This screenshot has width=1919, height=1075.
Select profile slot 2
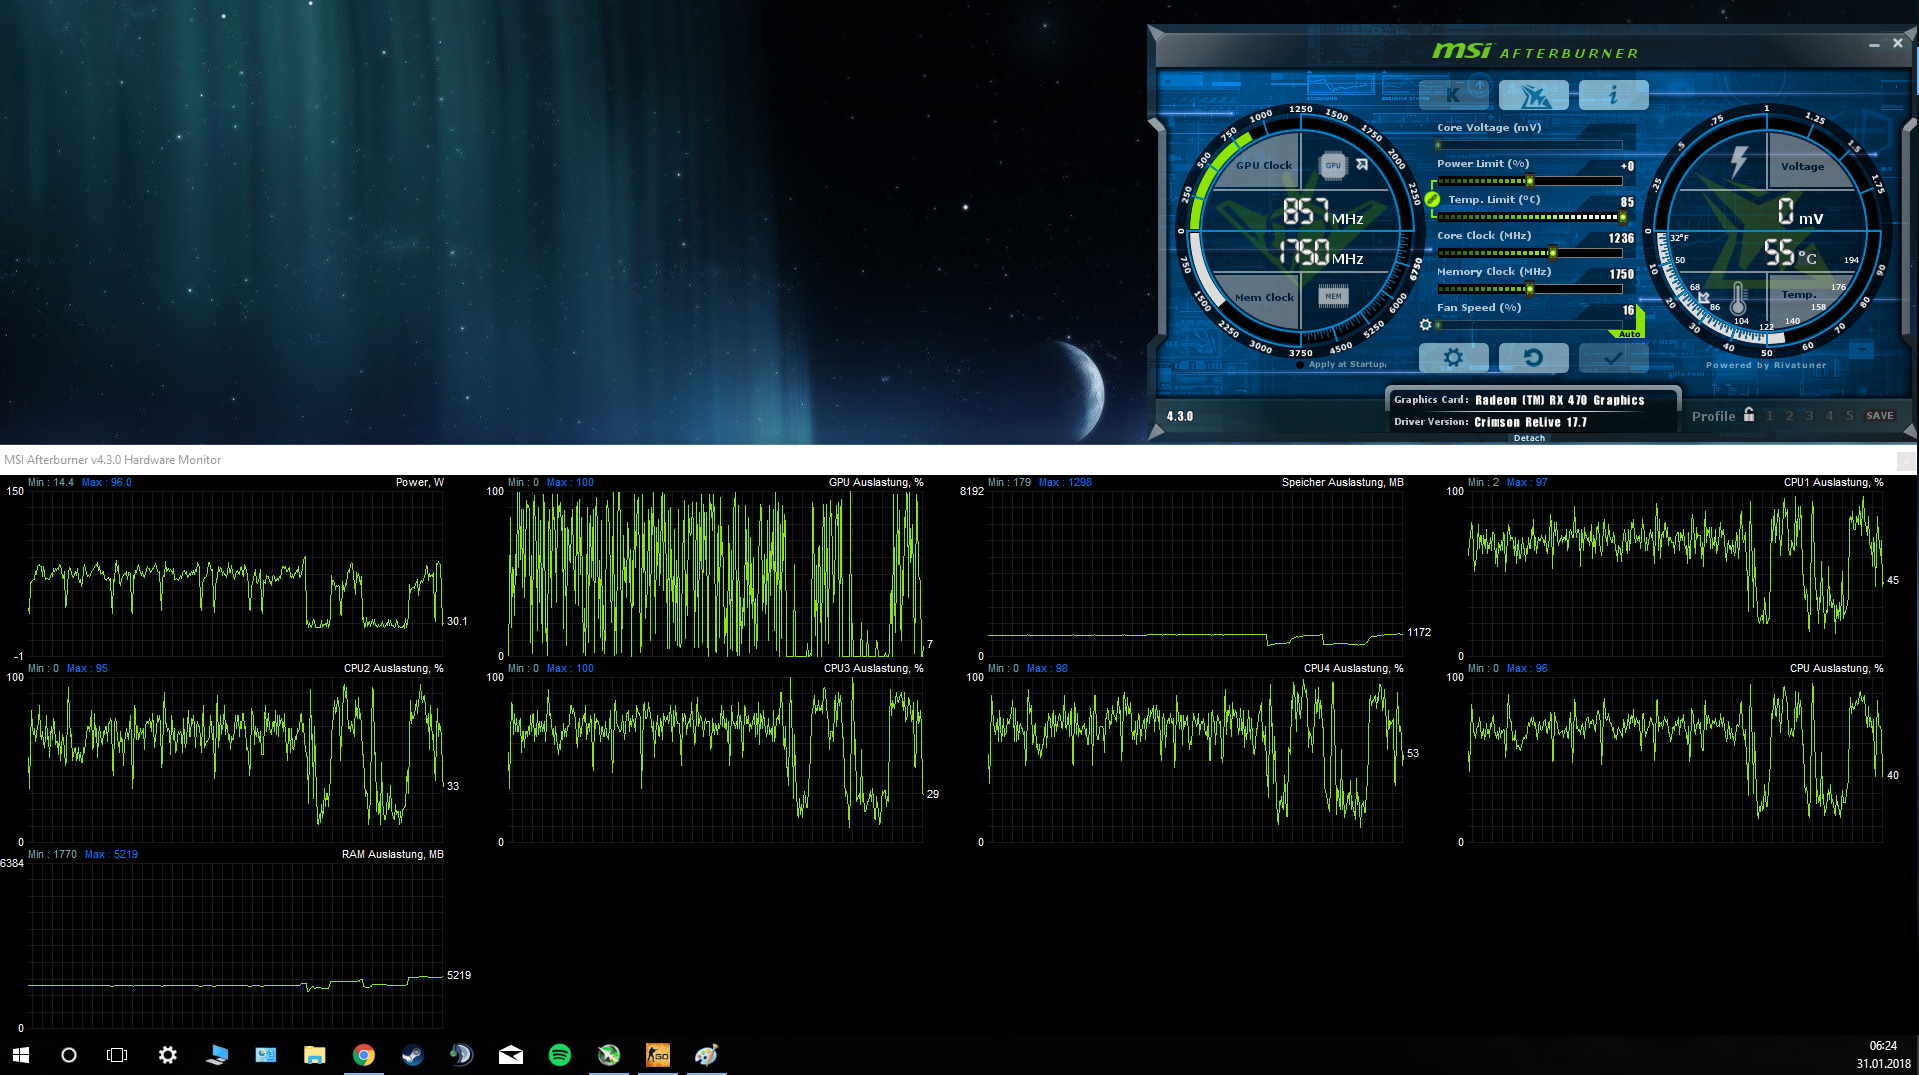[1789, 416]
